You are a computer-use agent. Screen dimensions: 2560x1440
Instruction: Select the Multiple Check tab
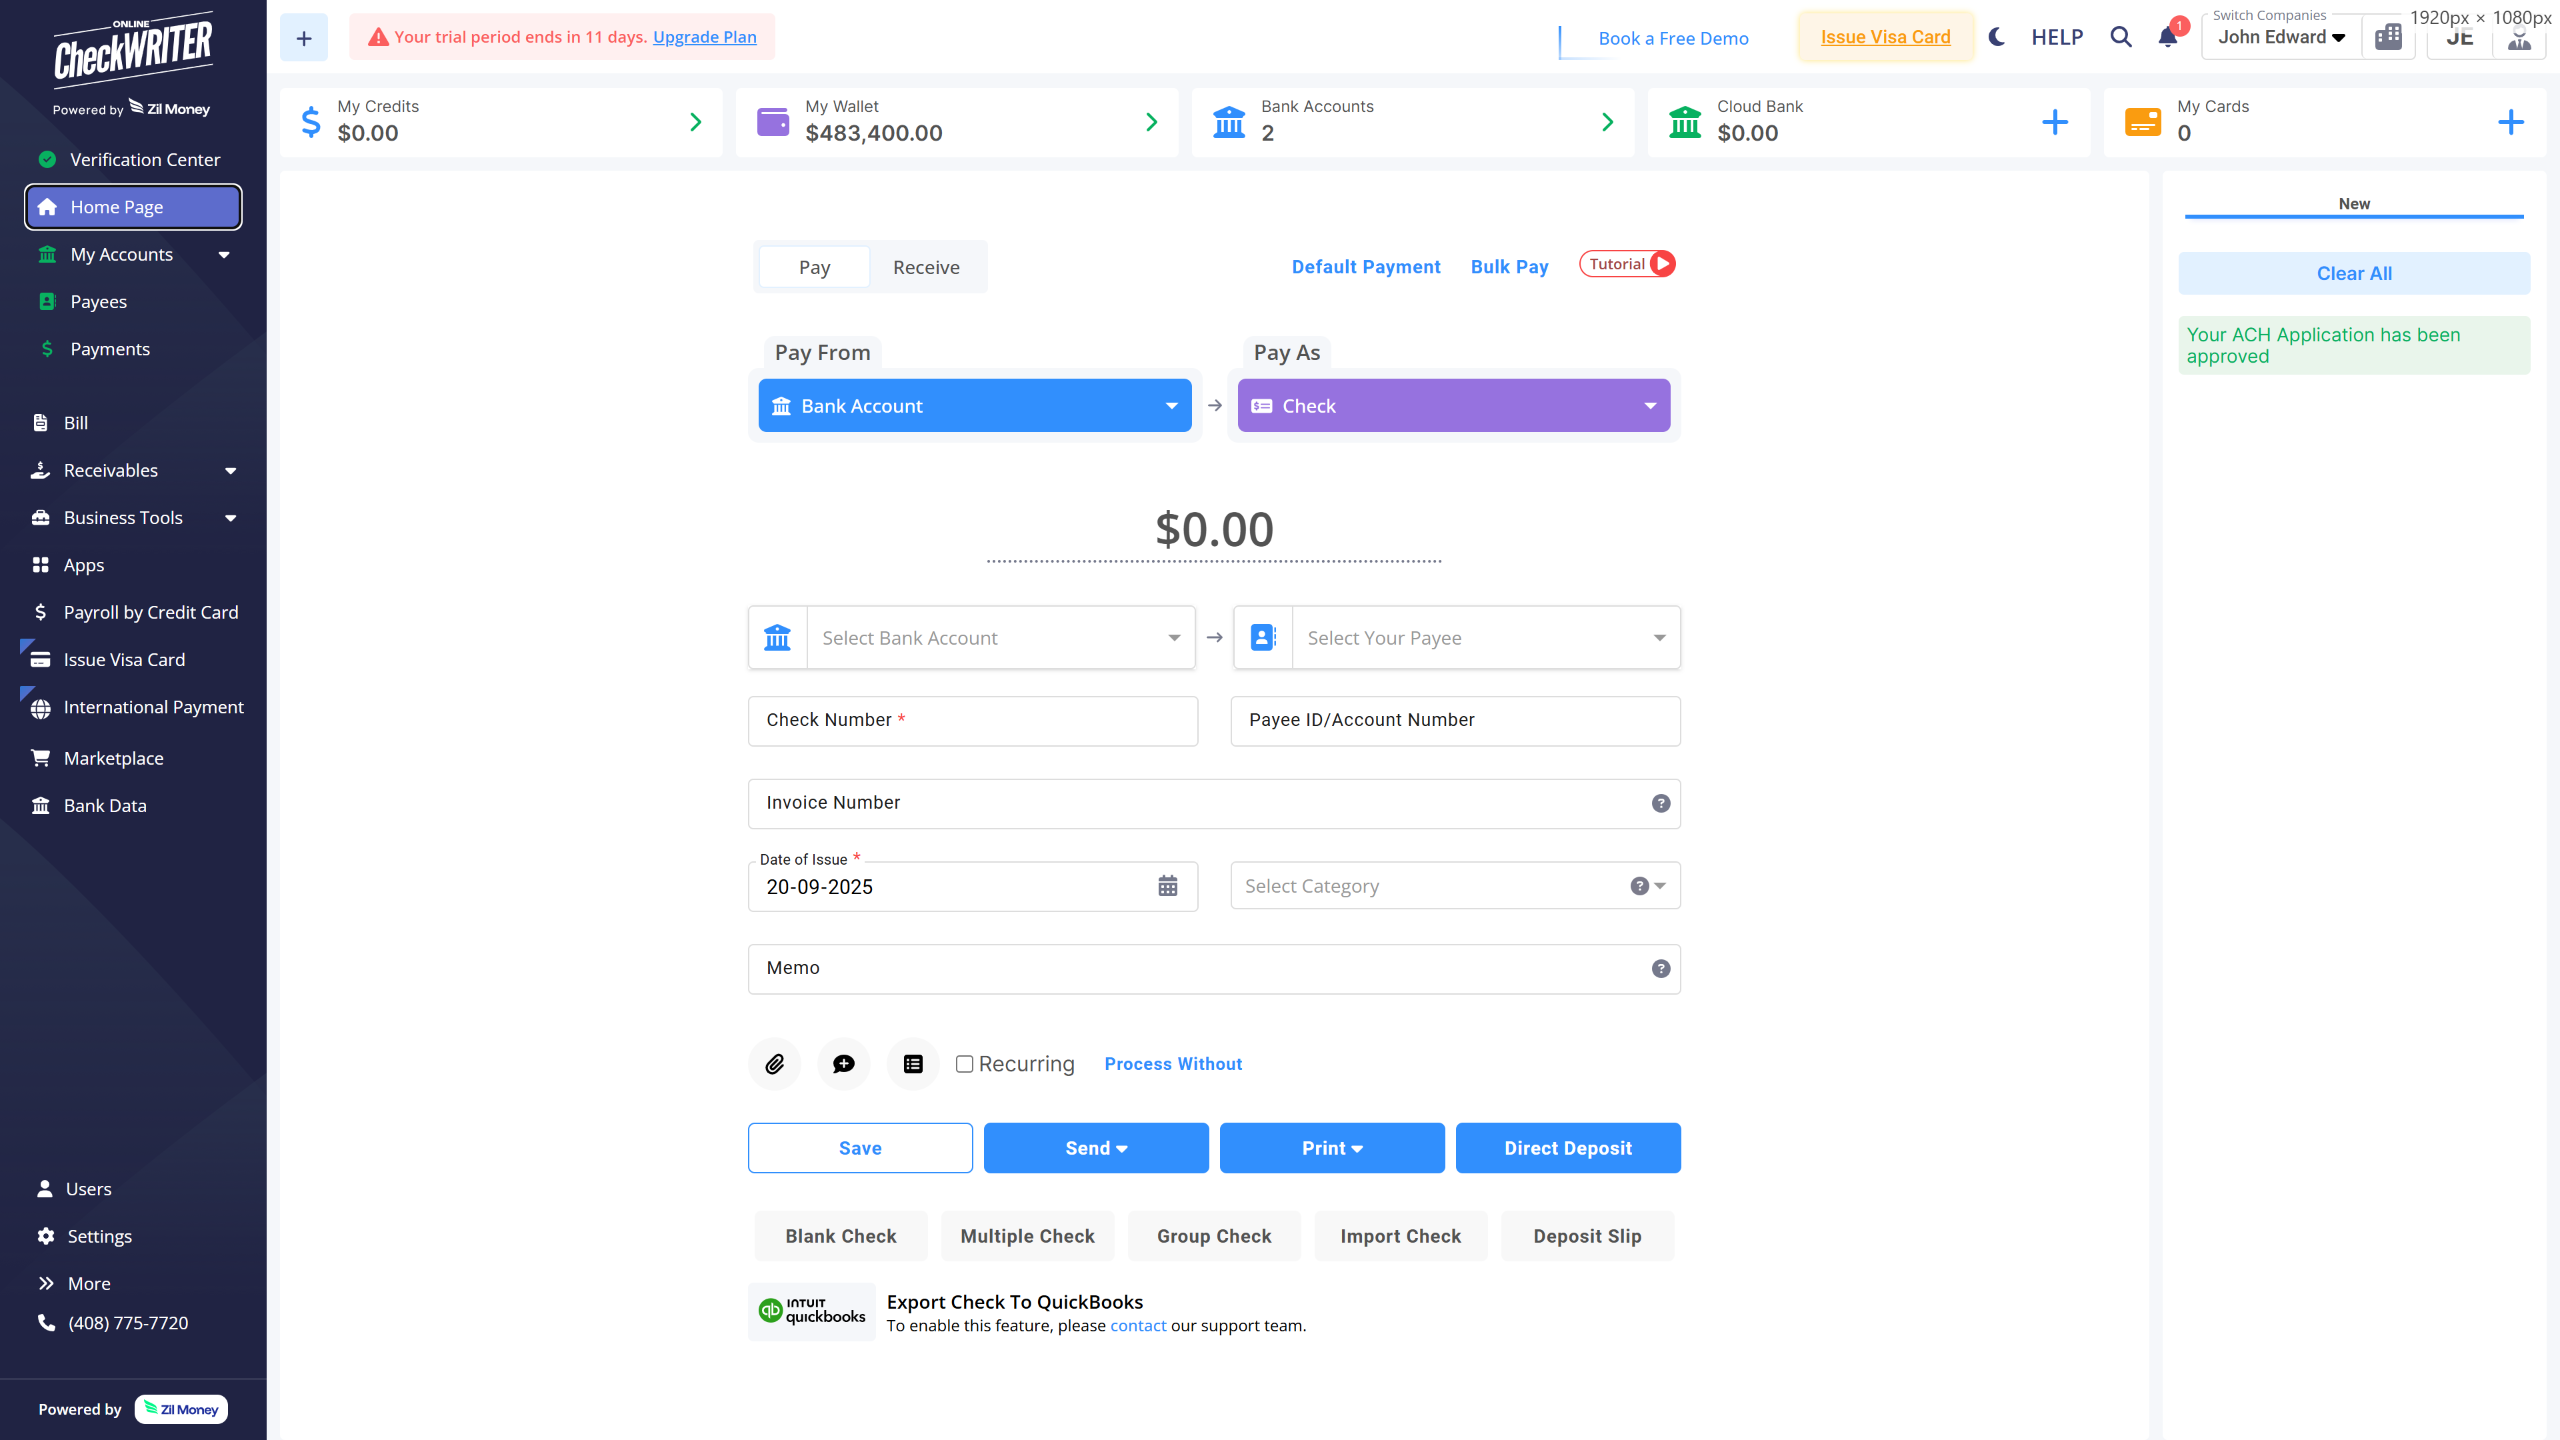click(1027, 1236)
